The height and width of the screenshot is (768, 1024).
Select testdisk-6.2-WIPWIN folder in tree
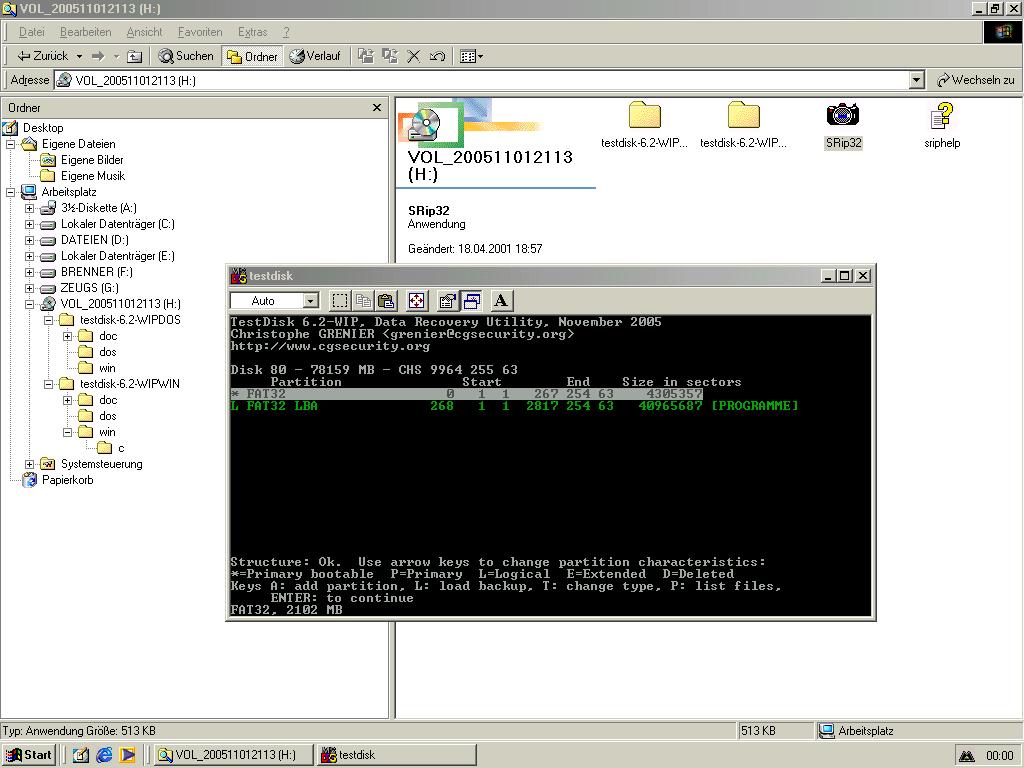(x=129, y=384)
